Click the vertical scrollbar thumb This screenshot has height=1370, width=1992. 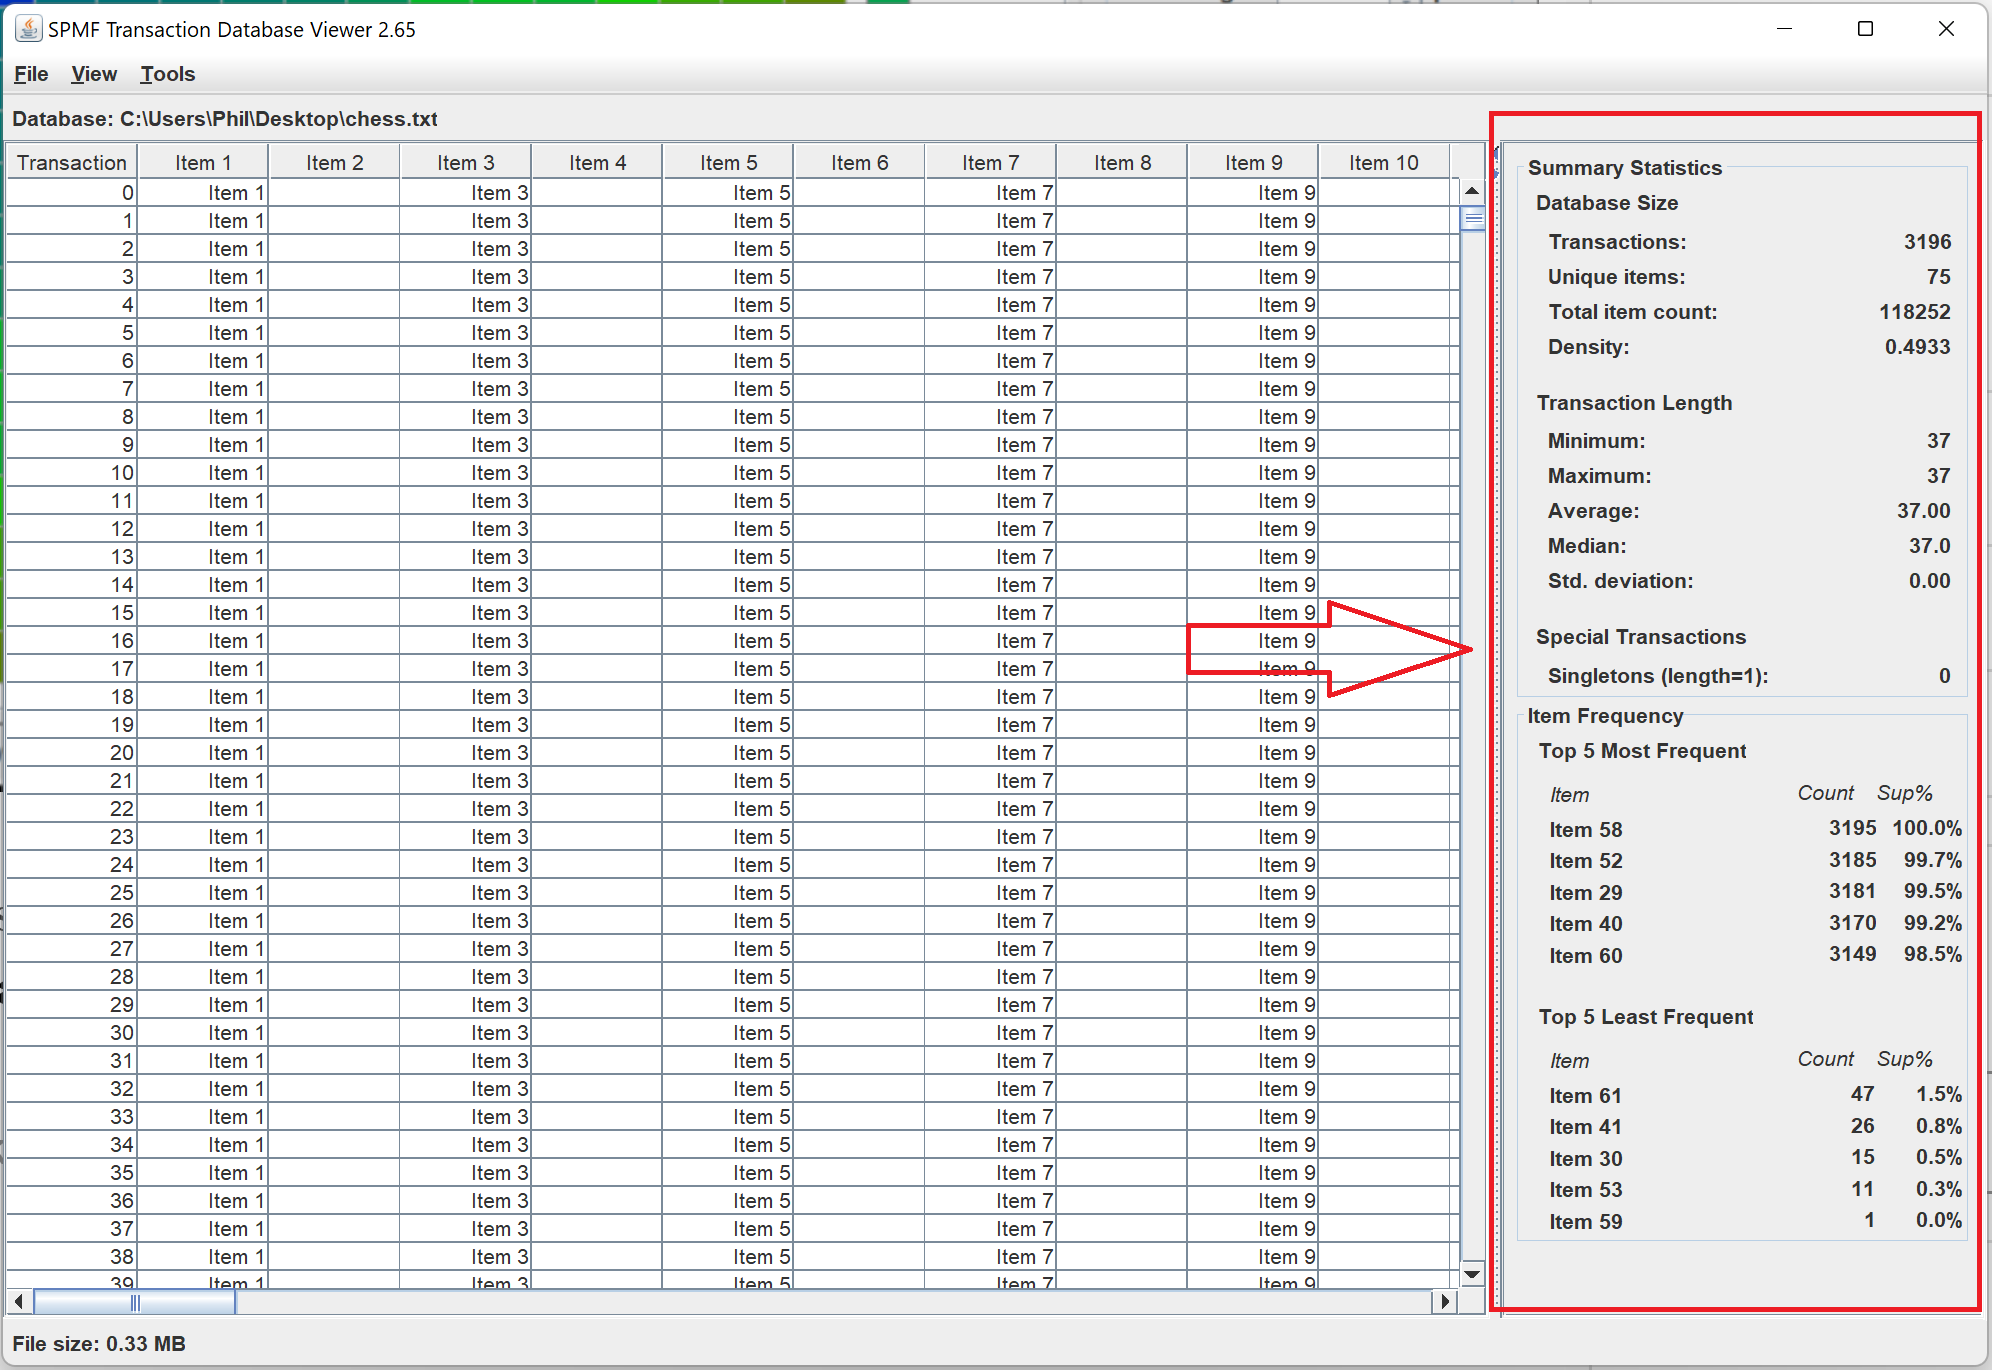click(x=1472, y=218)
